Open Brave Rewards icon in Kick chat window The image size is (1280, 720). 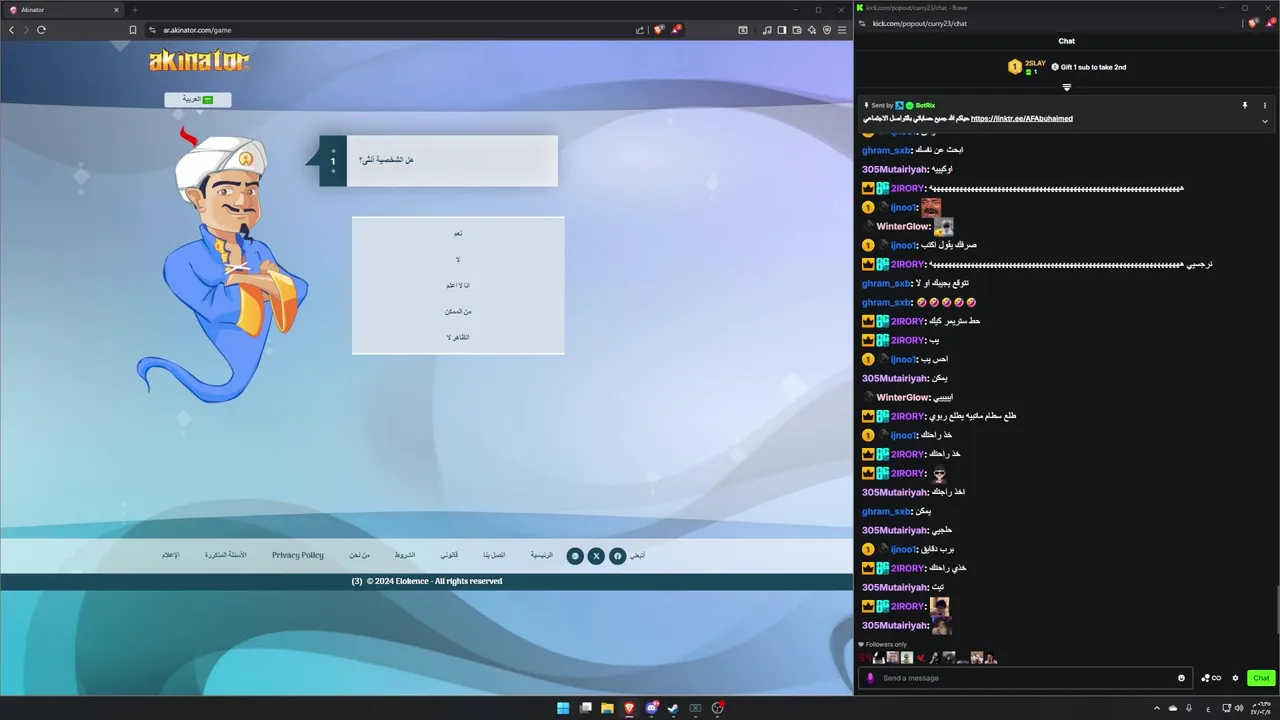pos(1269,23)
